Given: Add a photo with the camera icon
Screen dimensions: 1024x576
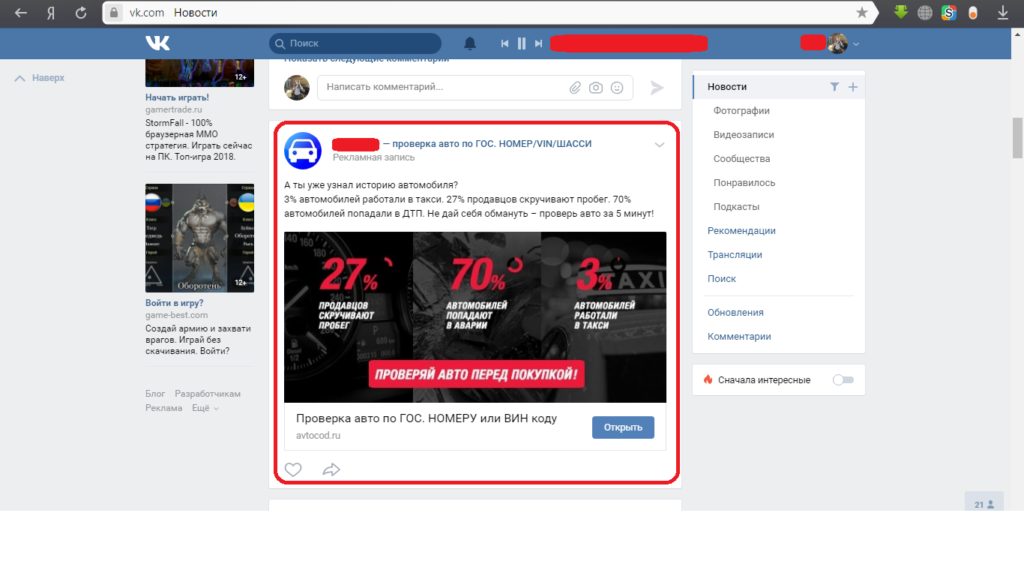Looking at the screenshot, I should [596, 88].
